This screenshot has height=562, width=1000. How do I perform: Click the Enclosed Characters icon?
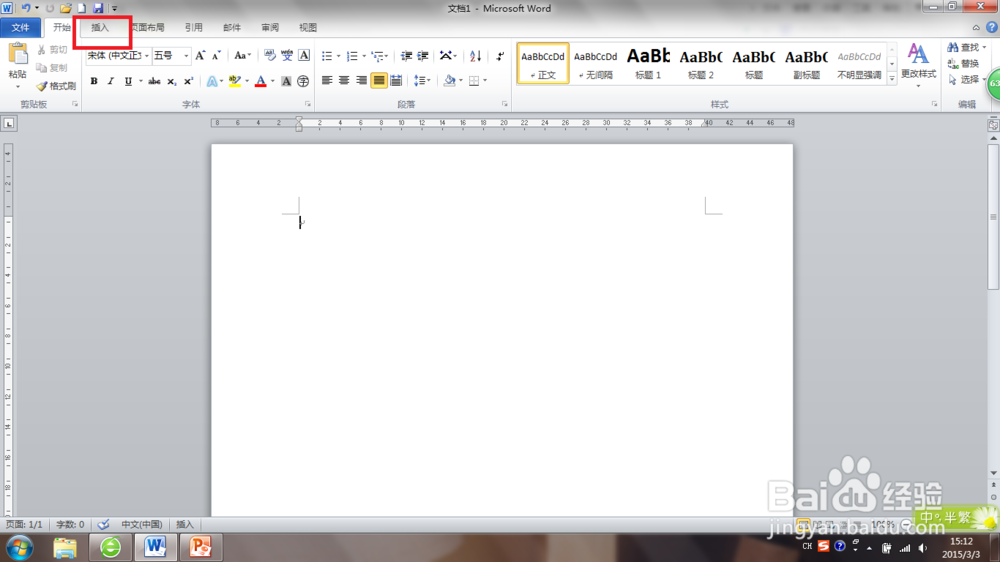click(303, 81)
